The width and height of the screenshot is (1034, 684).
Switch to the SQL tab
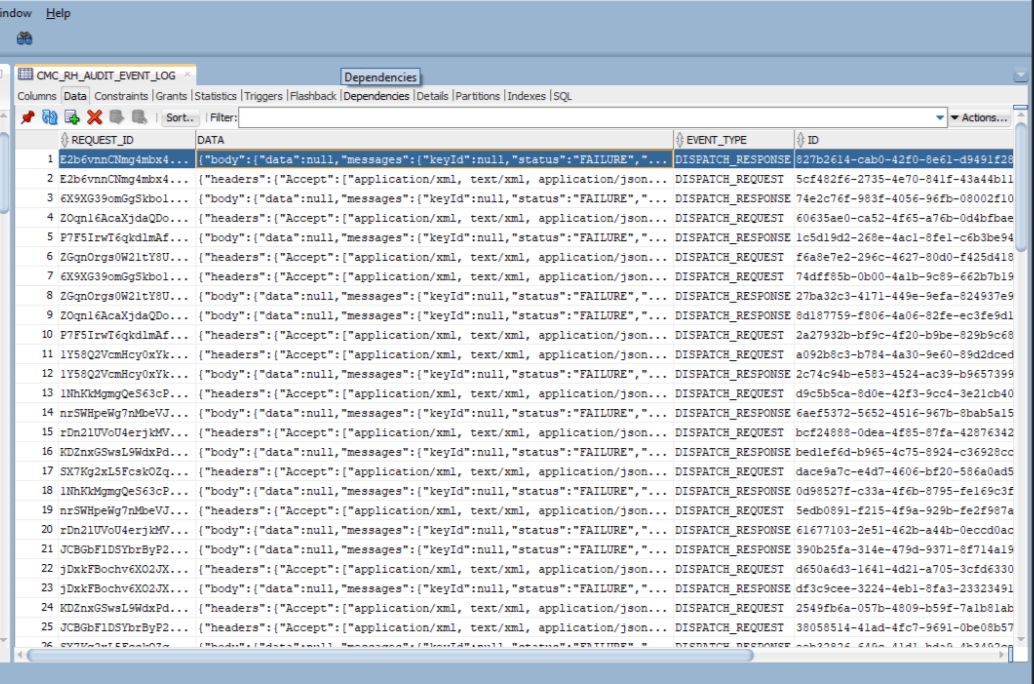[562, 96]
